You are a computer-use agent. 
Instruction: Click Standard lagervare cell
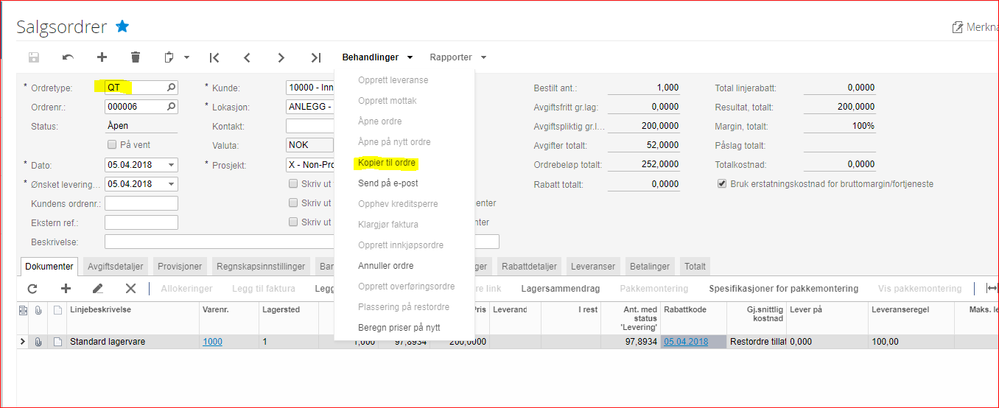133,342
